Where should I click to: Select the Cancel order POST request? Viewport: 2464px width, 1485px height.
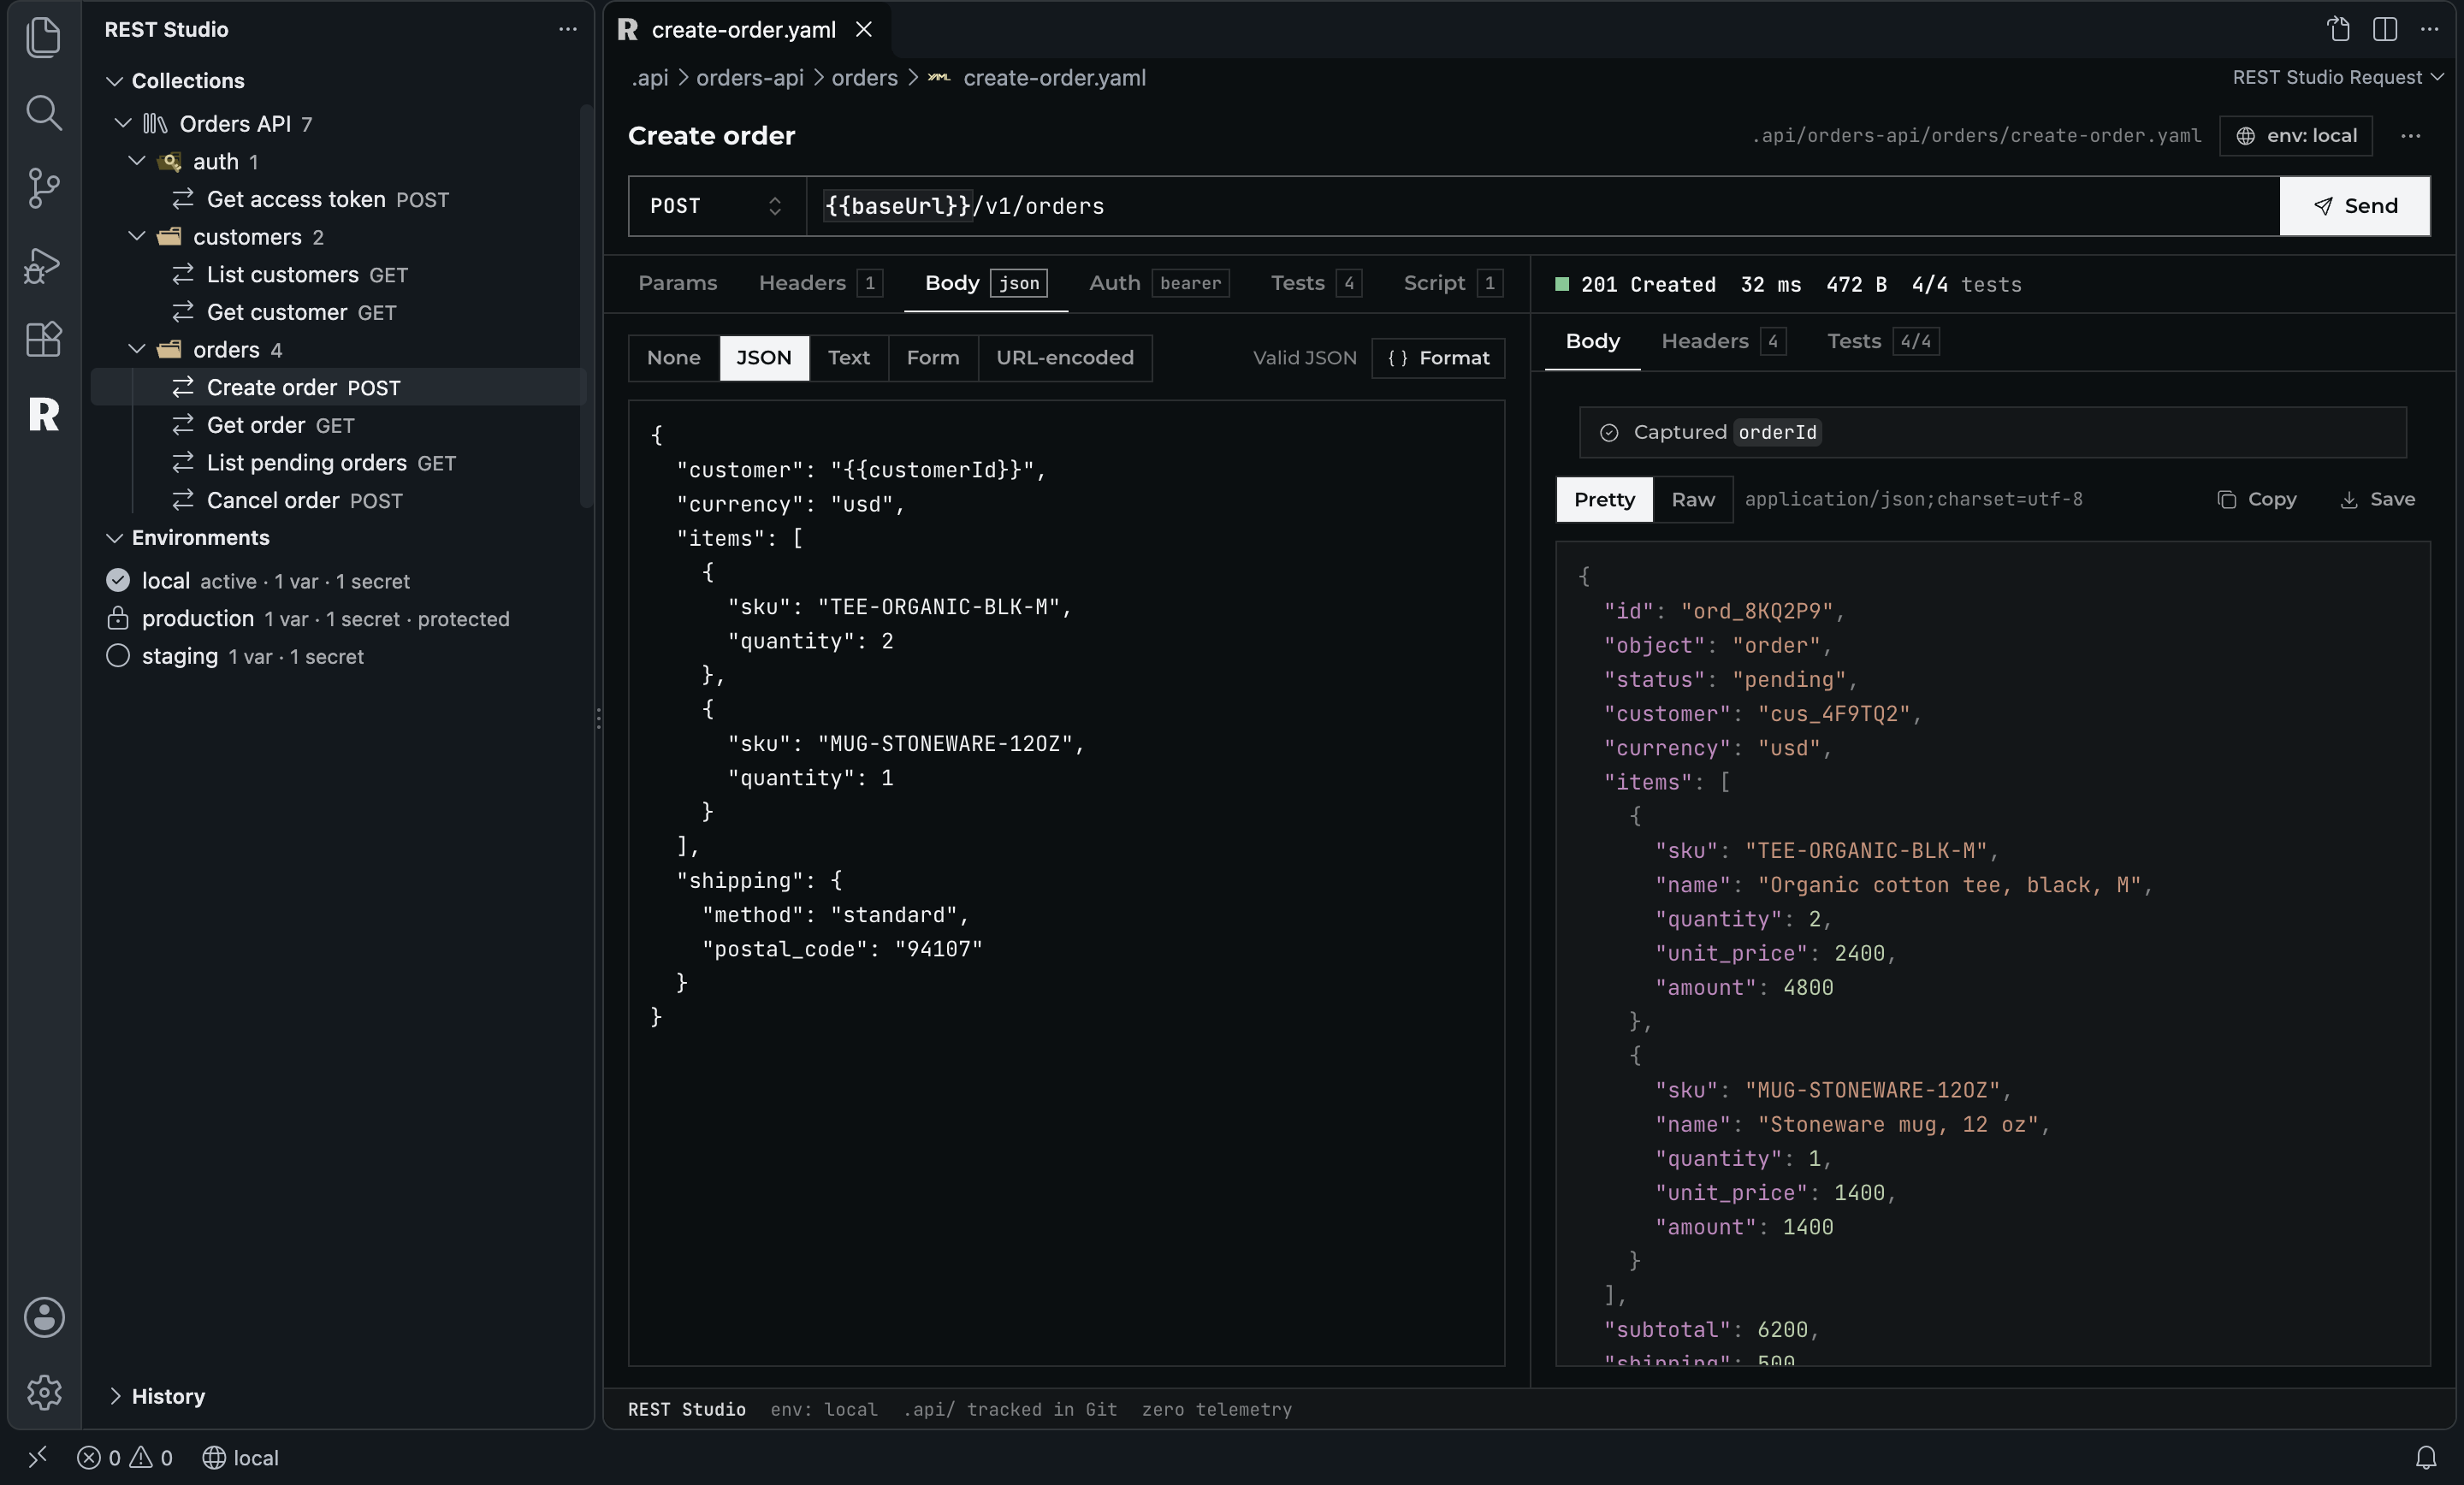click(338, 500)
